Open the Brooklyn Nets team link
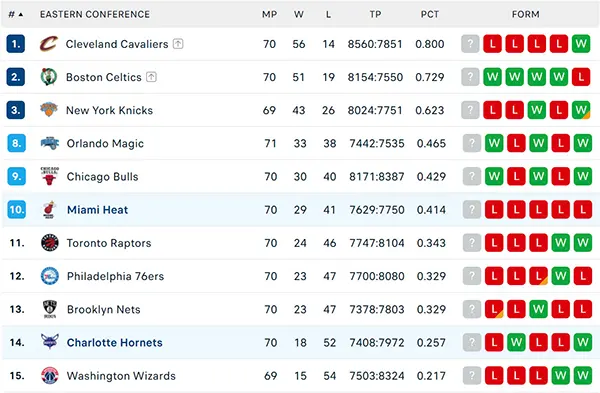The image size is (600, 393). [104, 309]
